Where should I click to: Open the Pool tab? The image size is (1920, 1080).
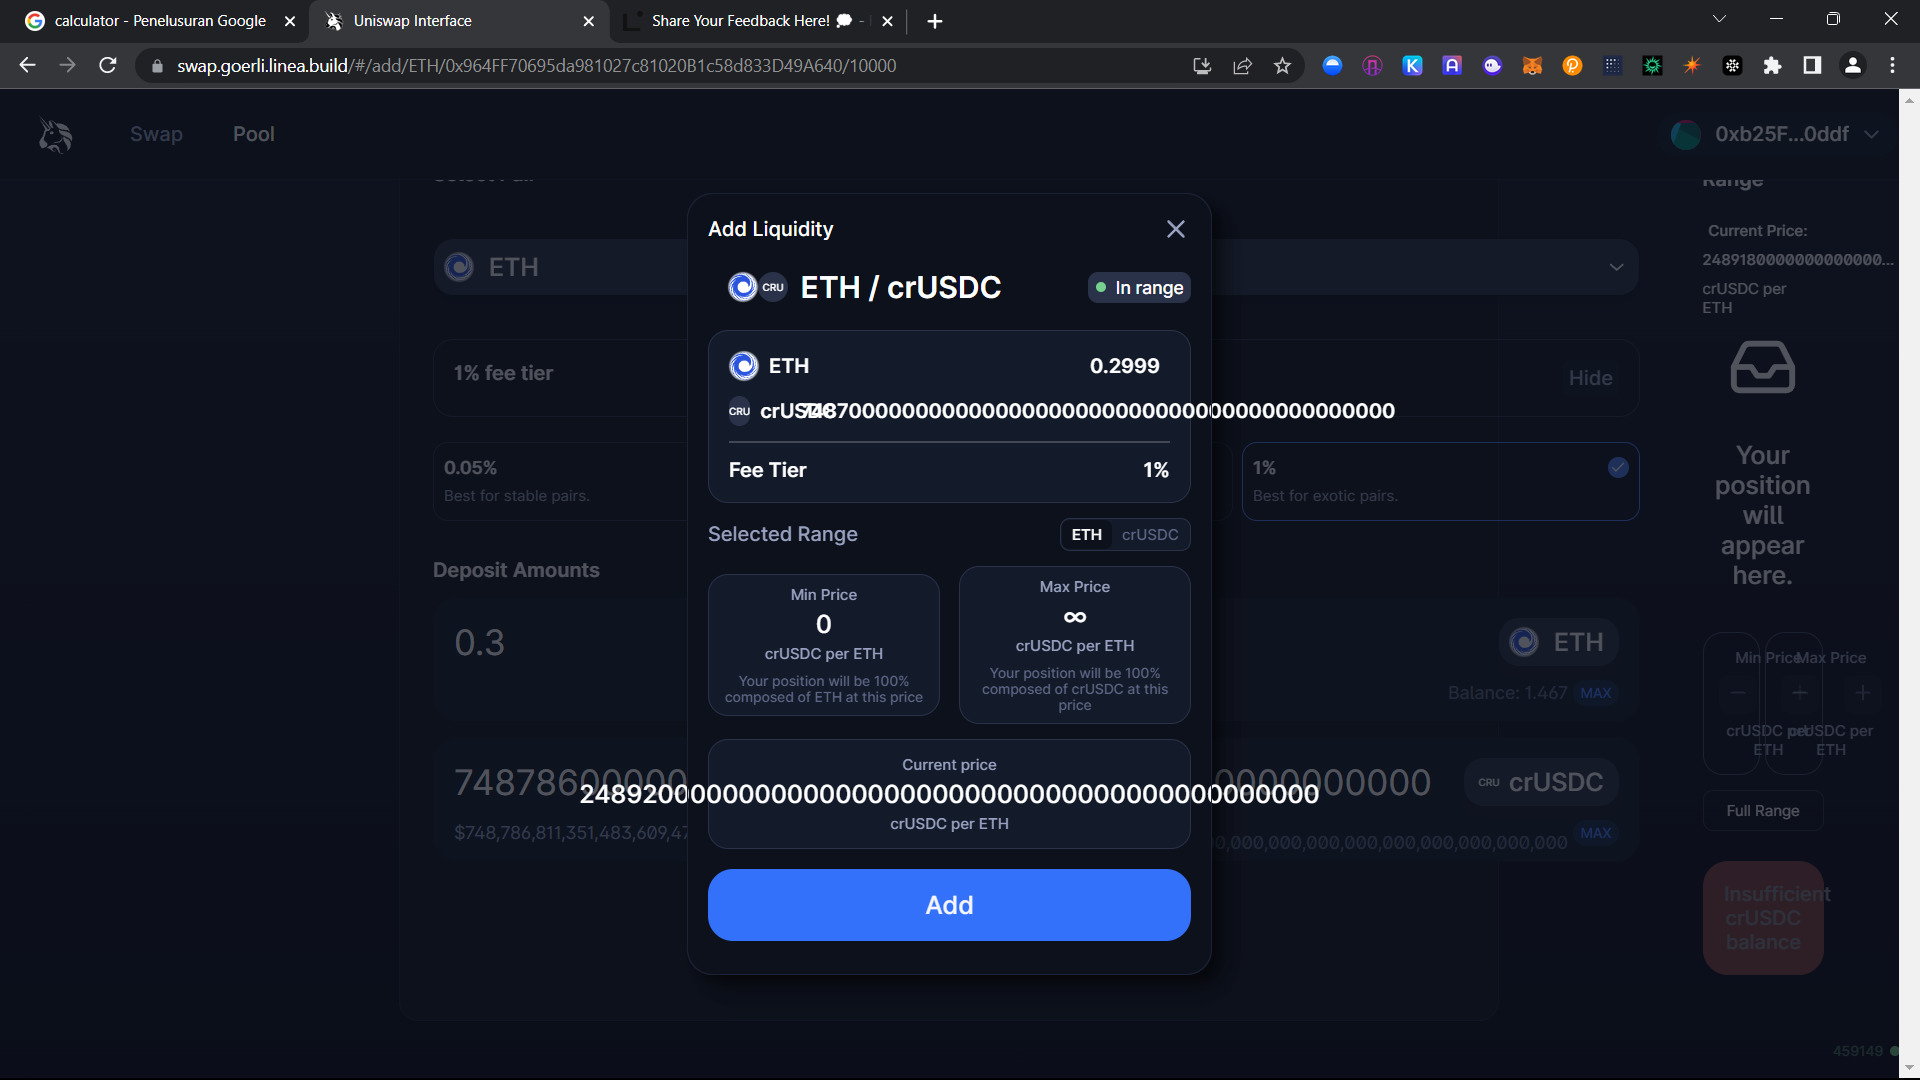(x=253, y=135)
